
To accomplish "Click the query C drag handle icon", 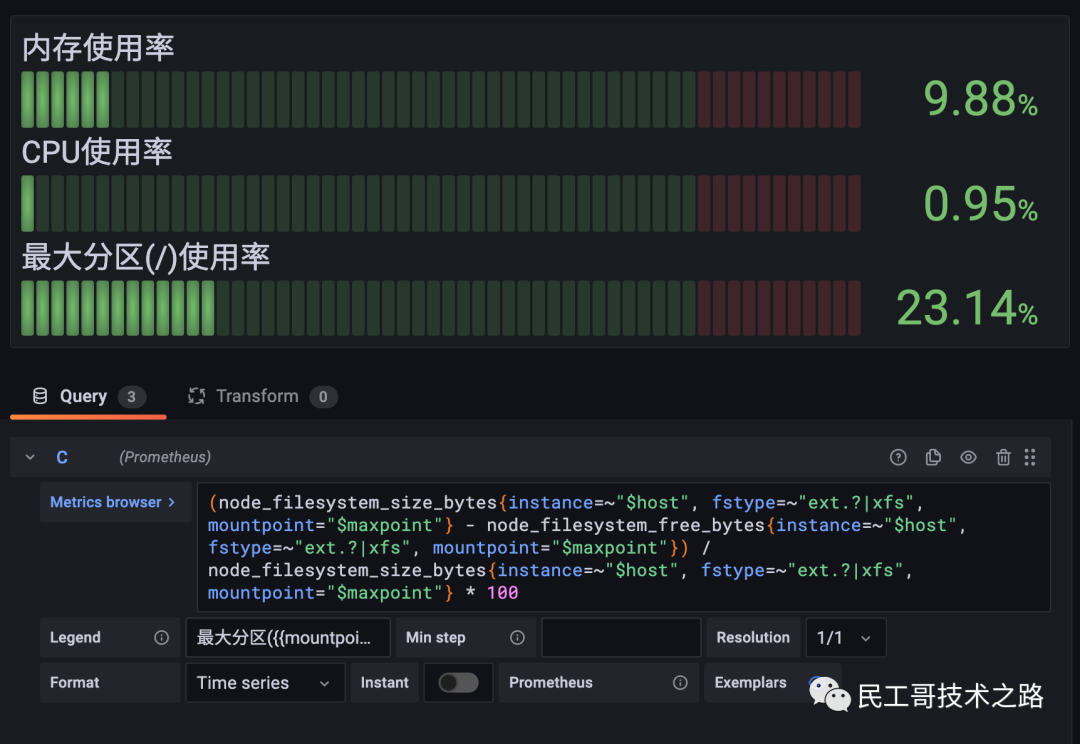I will [1030, 457].
